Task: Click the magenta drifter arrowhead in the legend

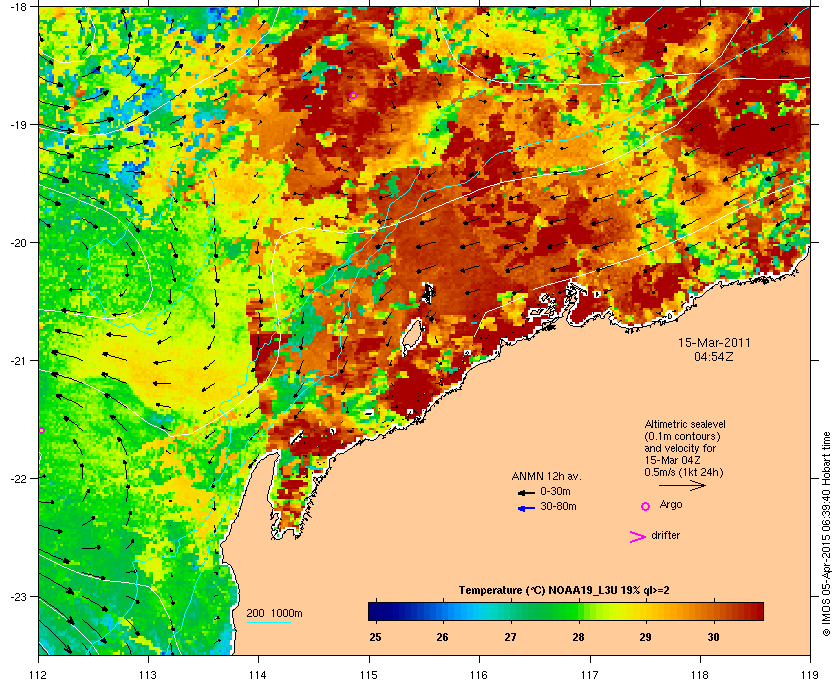Action: coord(638,537)
